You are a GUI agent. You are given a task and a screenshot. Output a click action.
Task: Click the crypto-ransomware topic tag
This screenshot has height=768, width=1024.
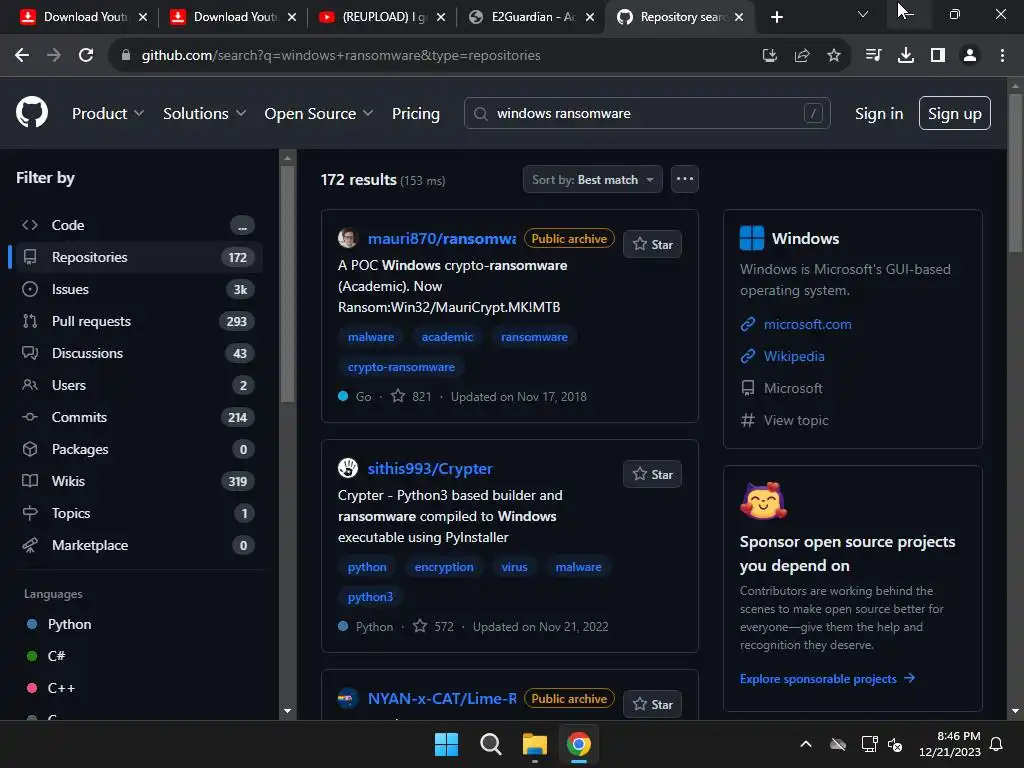coord(401,367)
